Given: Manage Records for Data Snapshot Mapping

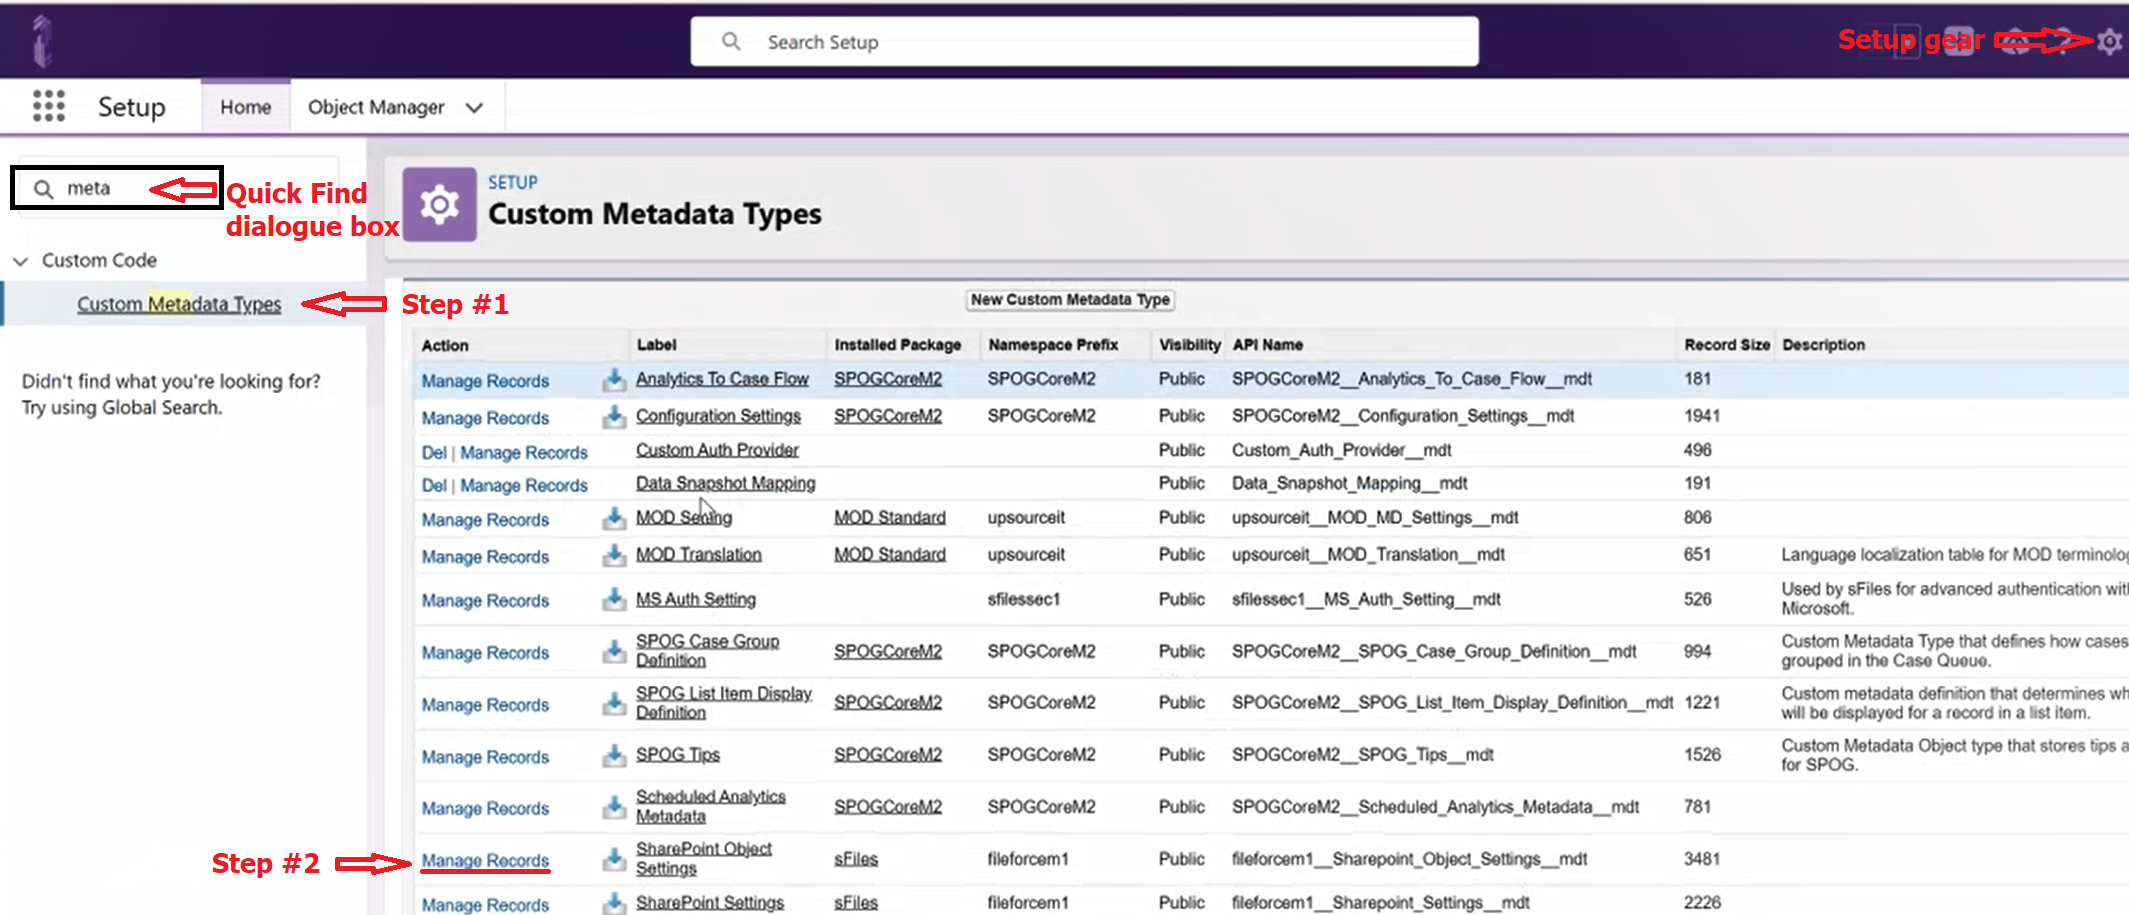Looking at the screenshot, I should coord(524,486).
